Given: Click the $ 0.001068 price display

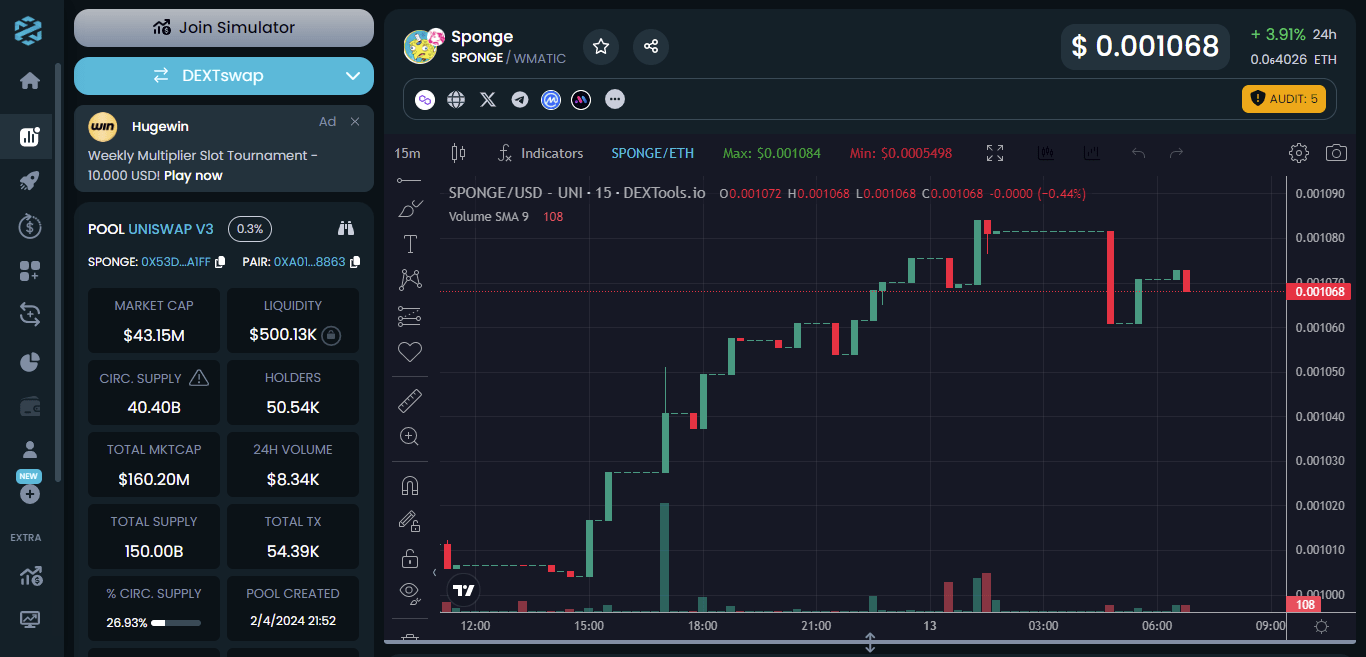Looking at the screenshot, I should point(1146,46).
